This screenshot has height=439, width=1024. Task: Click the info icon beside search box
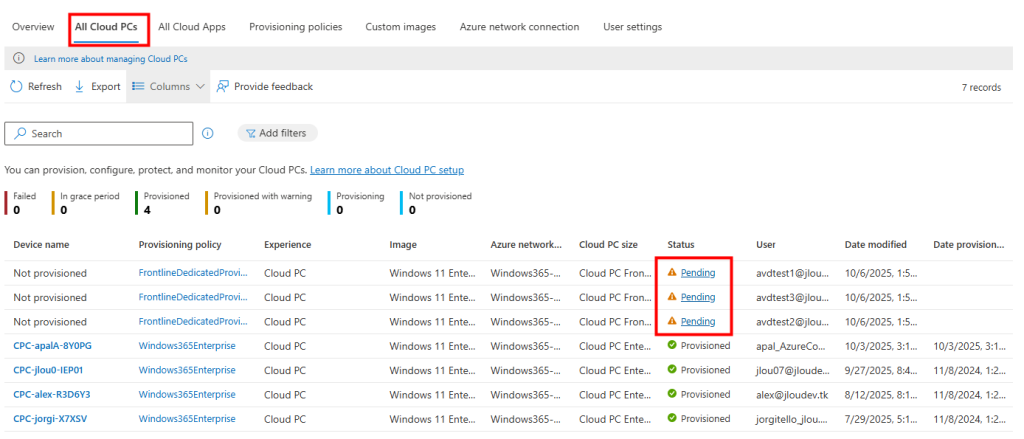(x=208, y=133)
